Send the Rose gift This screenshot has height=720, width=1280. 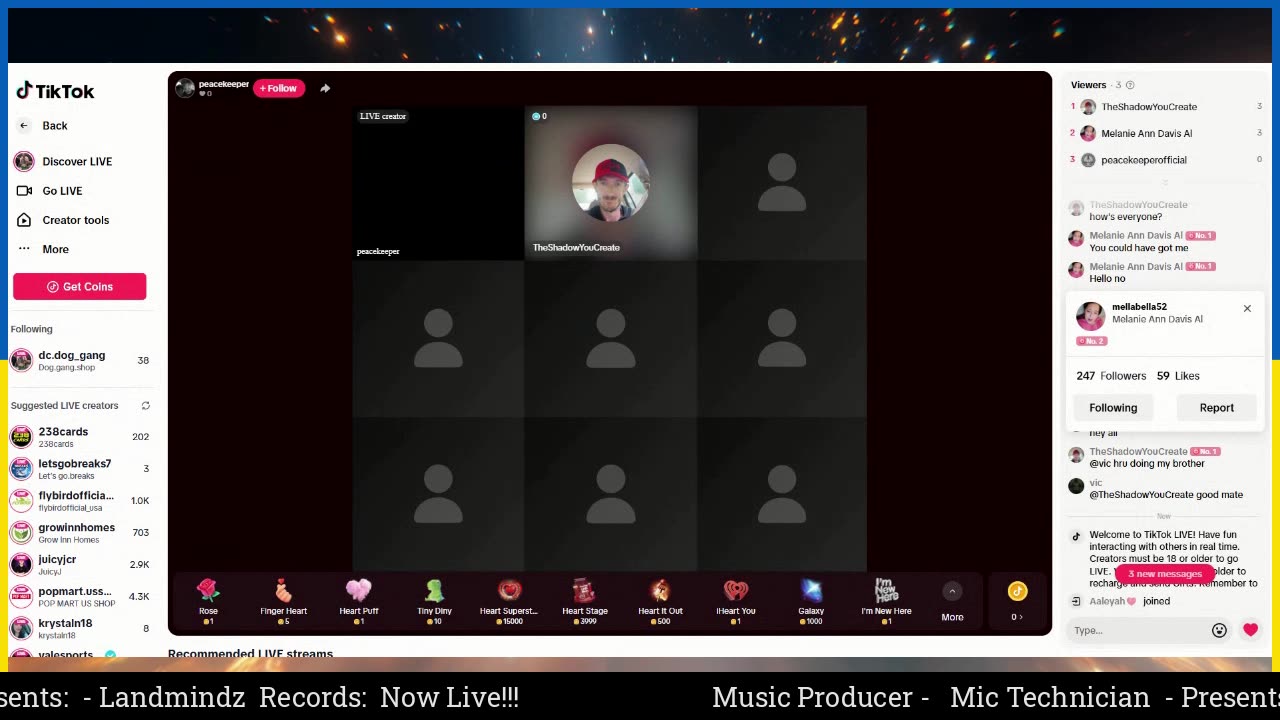click(208, 601)
